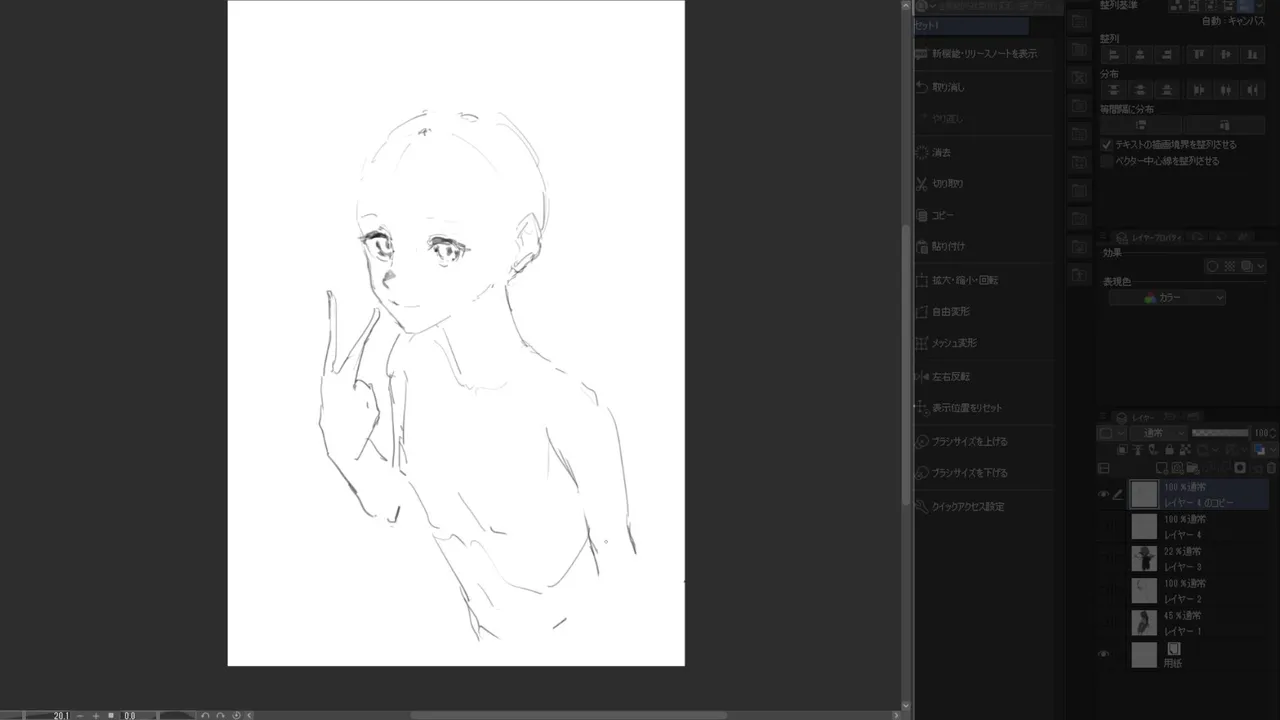Click border effect circle icon under 効果

pyautogui.click(x=1212, y=267)
